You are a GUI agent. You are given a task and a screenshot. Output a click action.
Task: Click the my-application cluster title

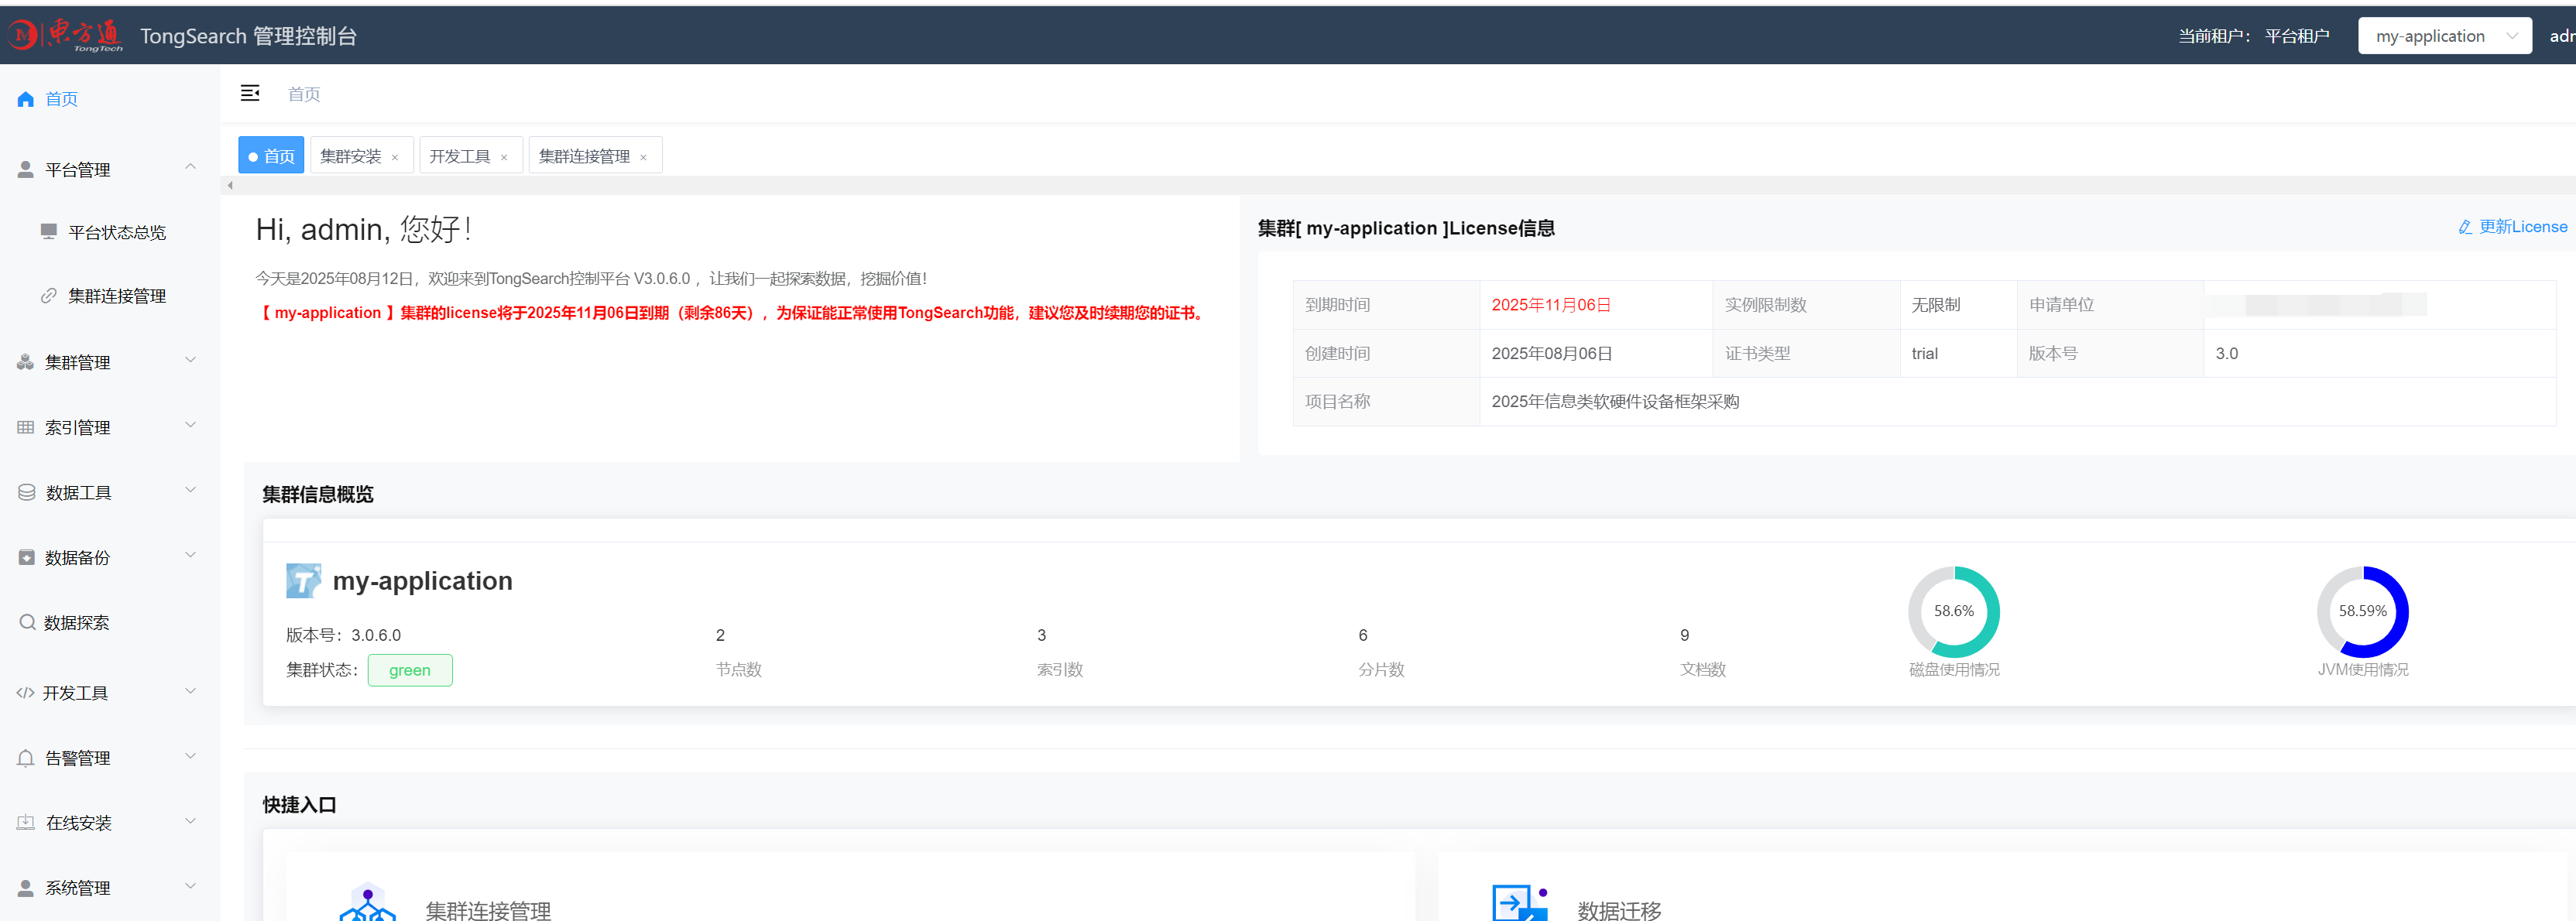click(x=422, y=581)
